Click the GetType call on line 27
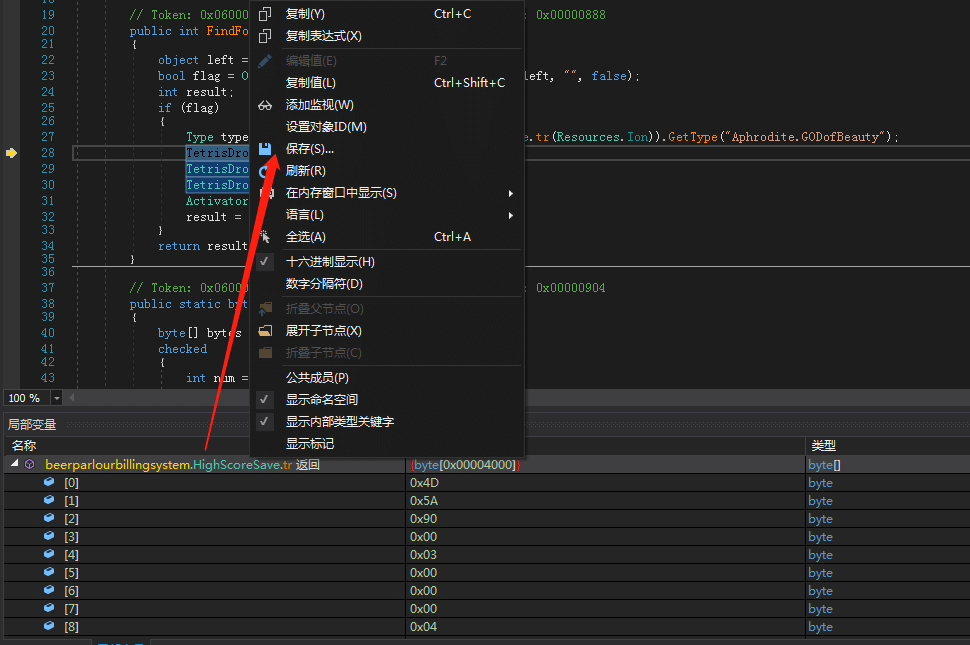970x645 pixels. click(692, 137)
